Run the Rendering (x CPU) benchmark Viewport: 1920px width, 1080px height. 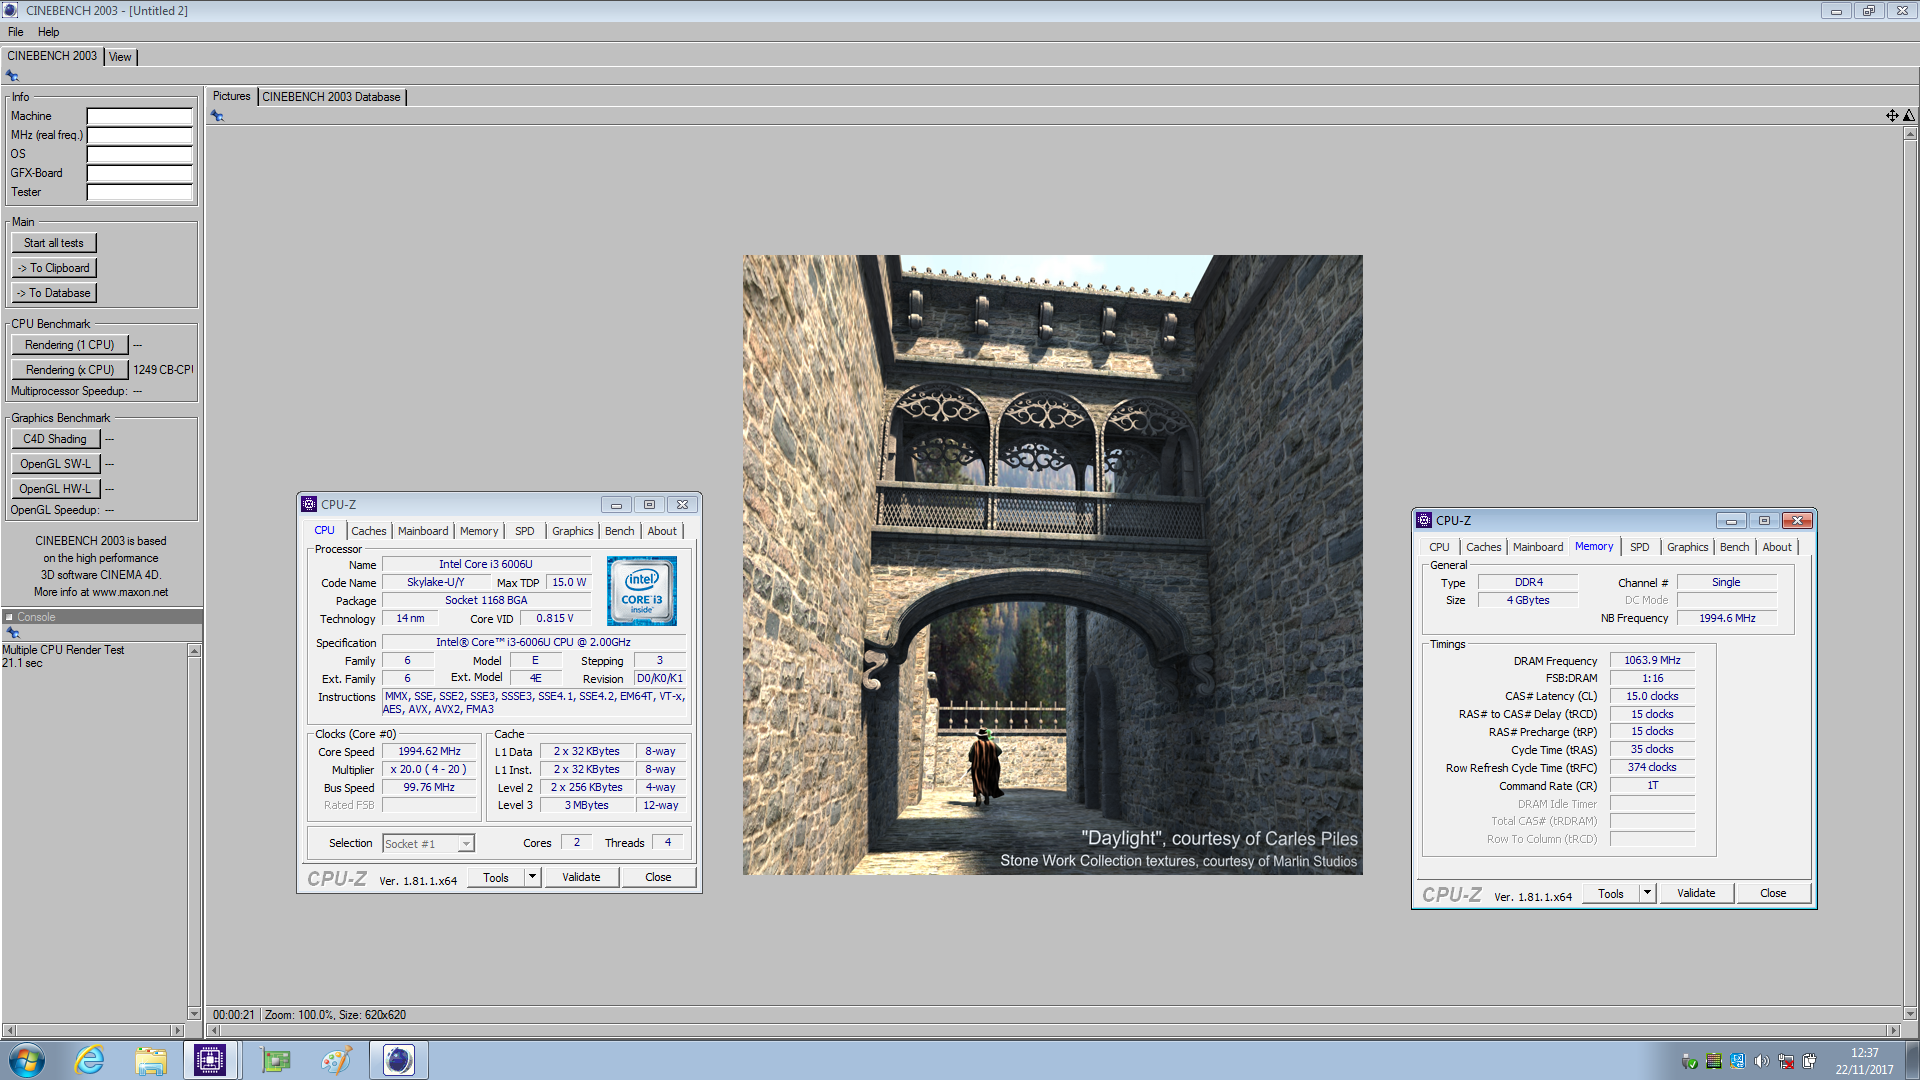click(70, 370)
